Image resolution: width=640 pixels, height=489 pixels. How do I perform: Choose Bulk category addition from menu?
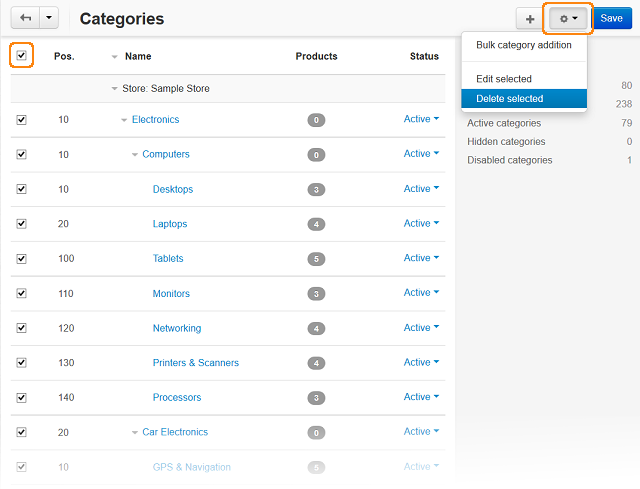(524, 45)
